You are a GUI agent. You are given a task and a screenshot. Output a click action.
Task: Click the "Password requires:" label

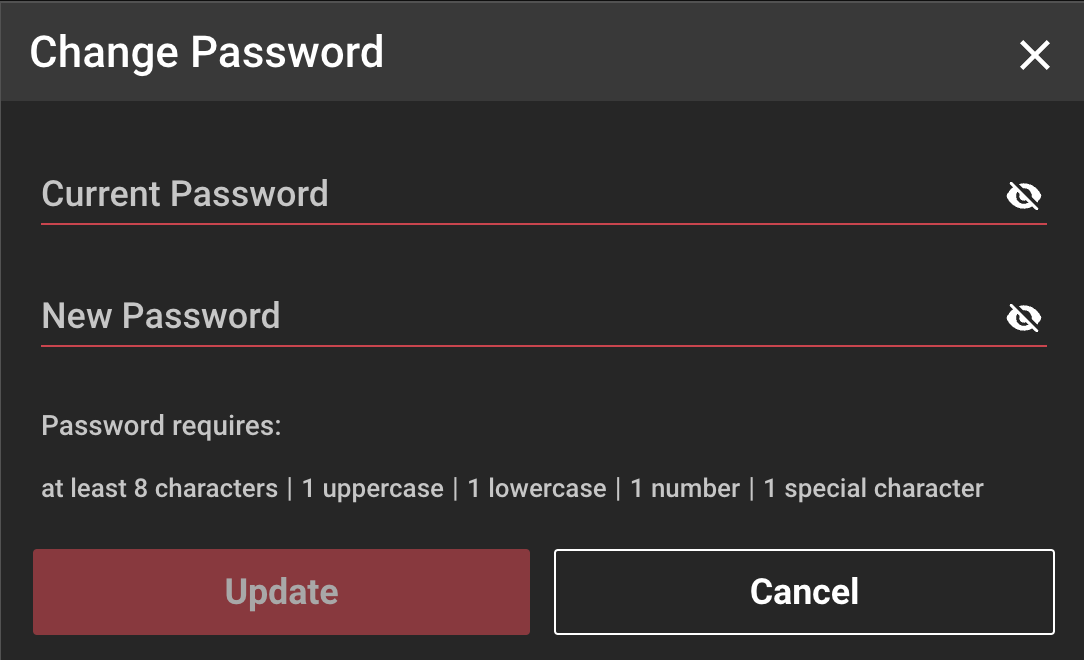(161, 426)
